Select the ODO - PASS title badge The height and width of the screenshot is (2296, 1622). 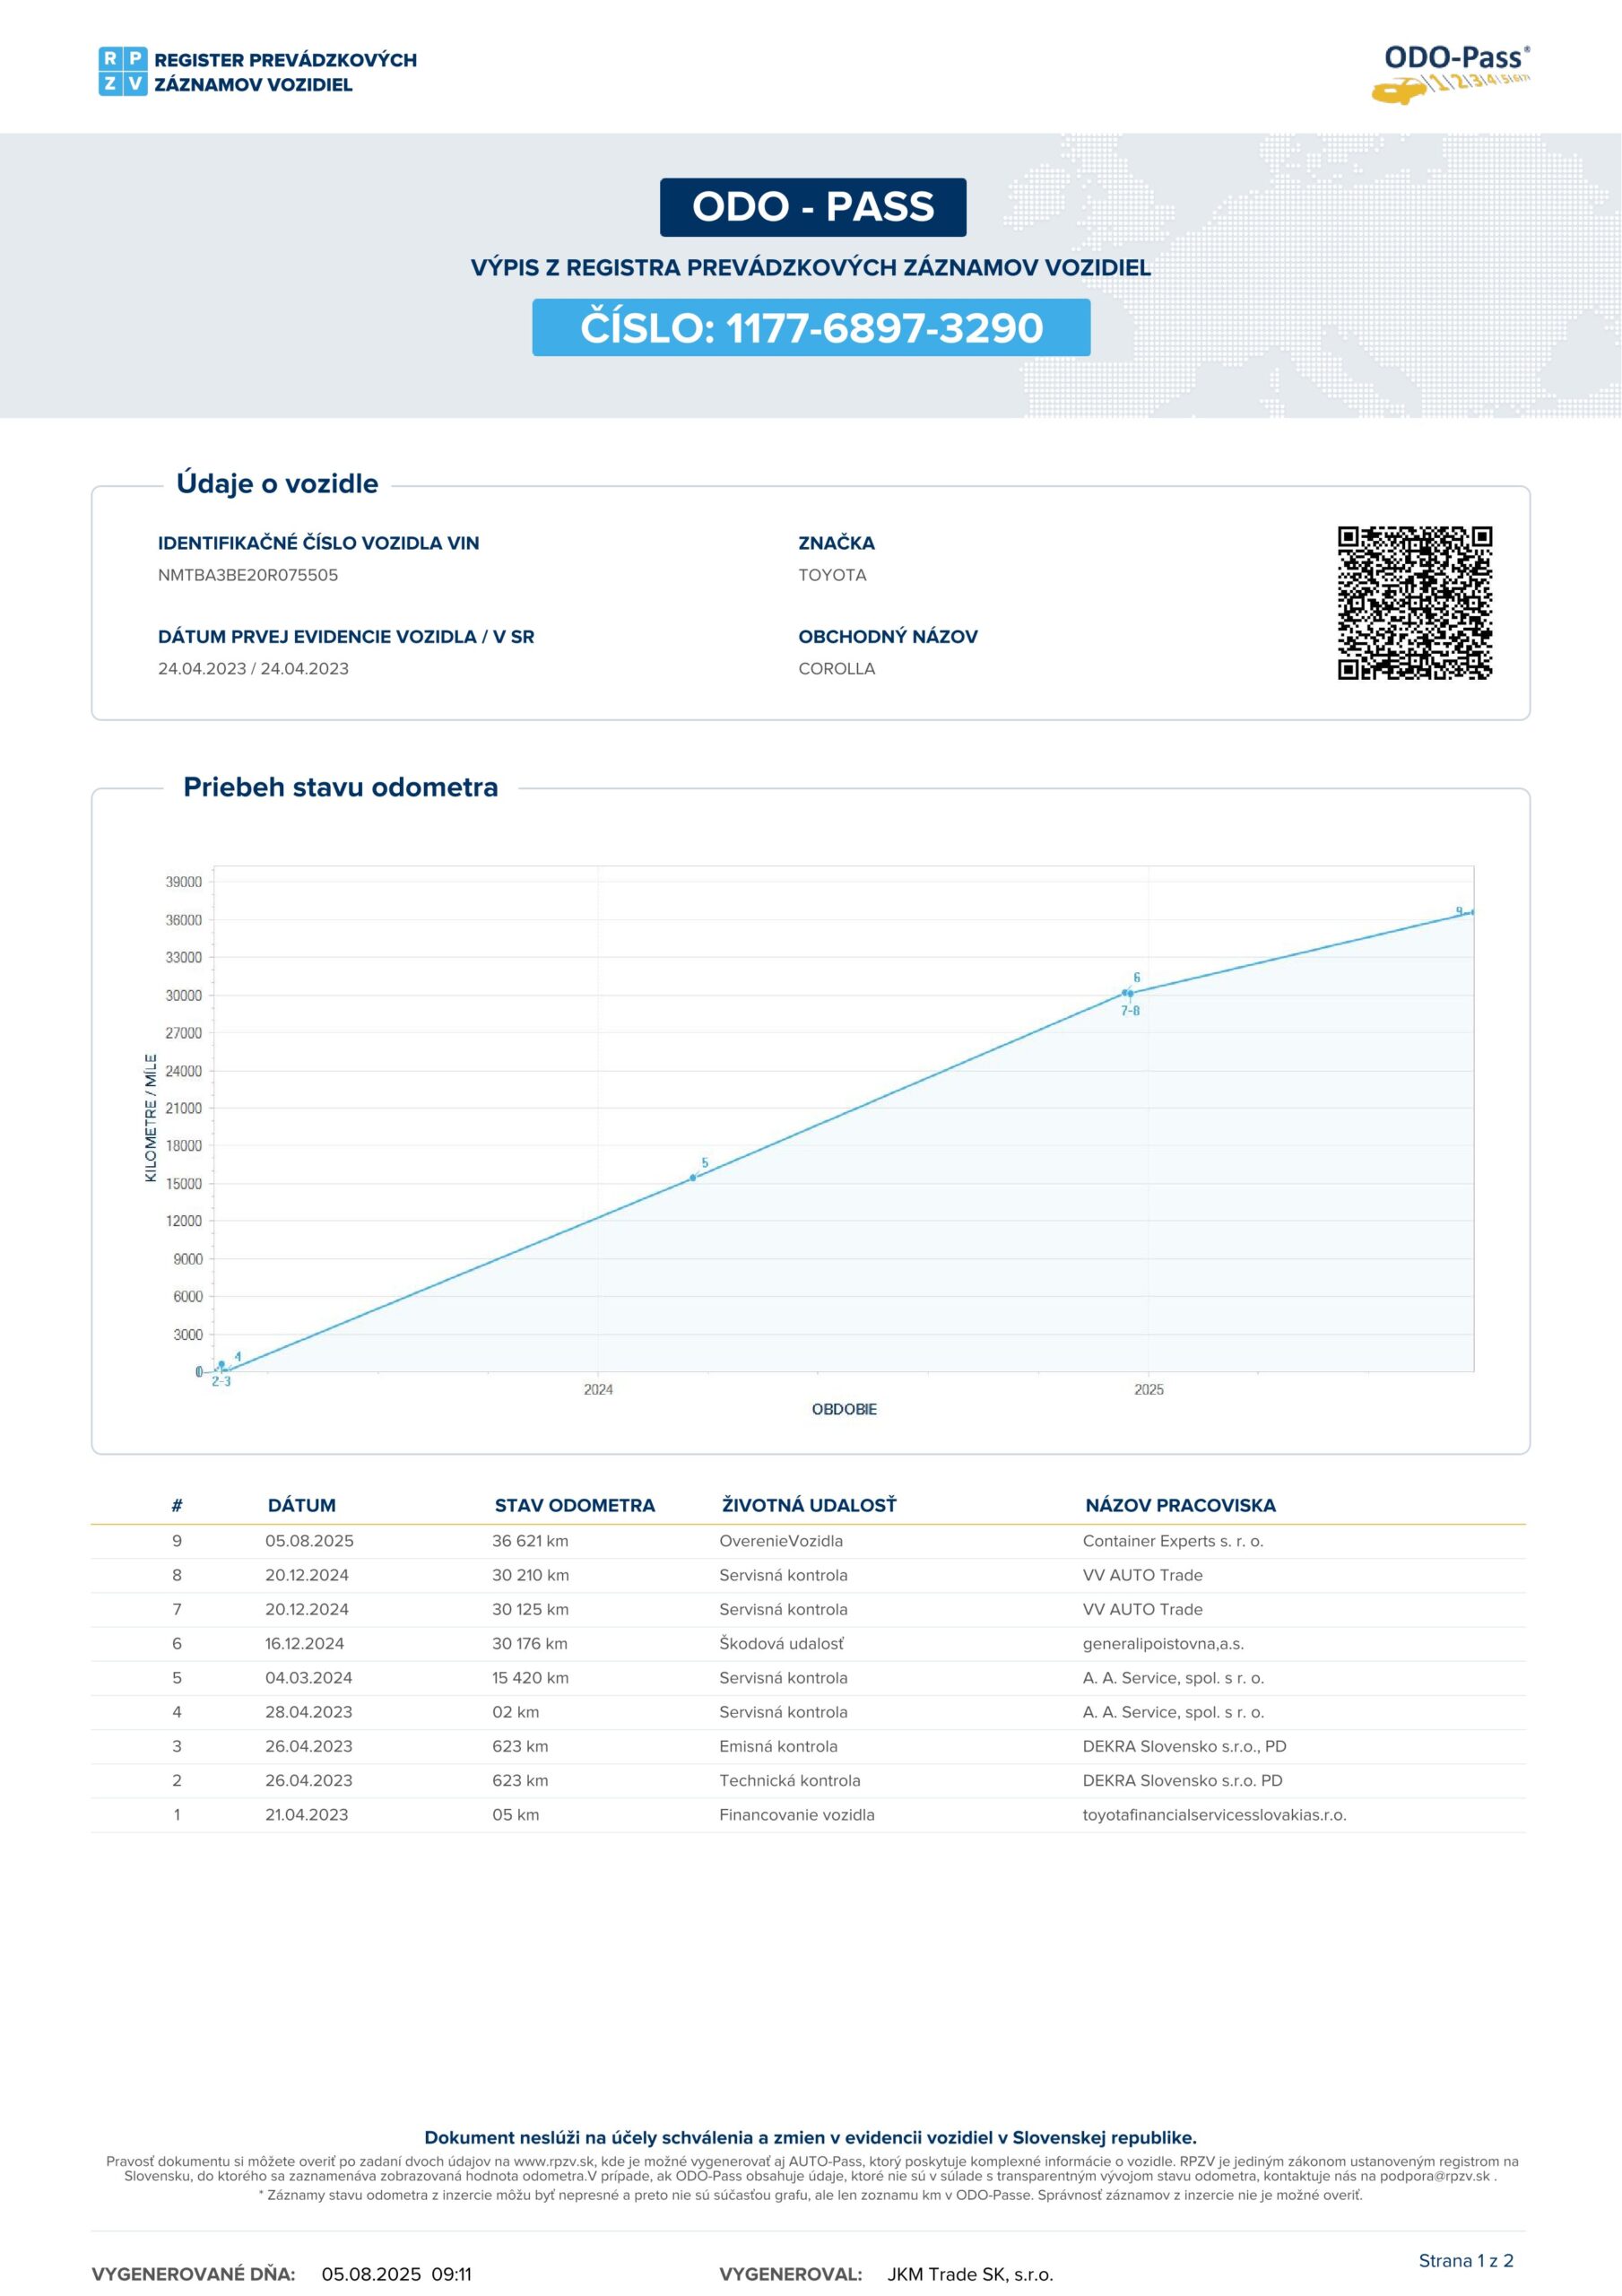click(812, 207)
